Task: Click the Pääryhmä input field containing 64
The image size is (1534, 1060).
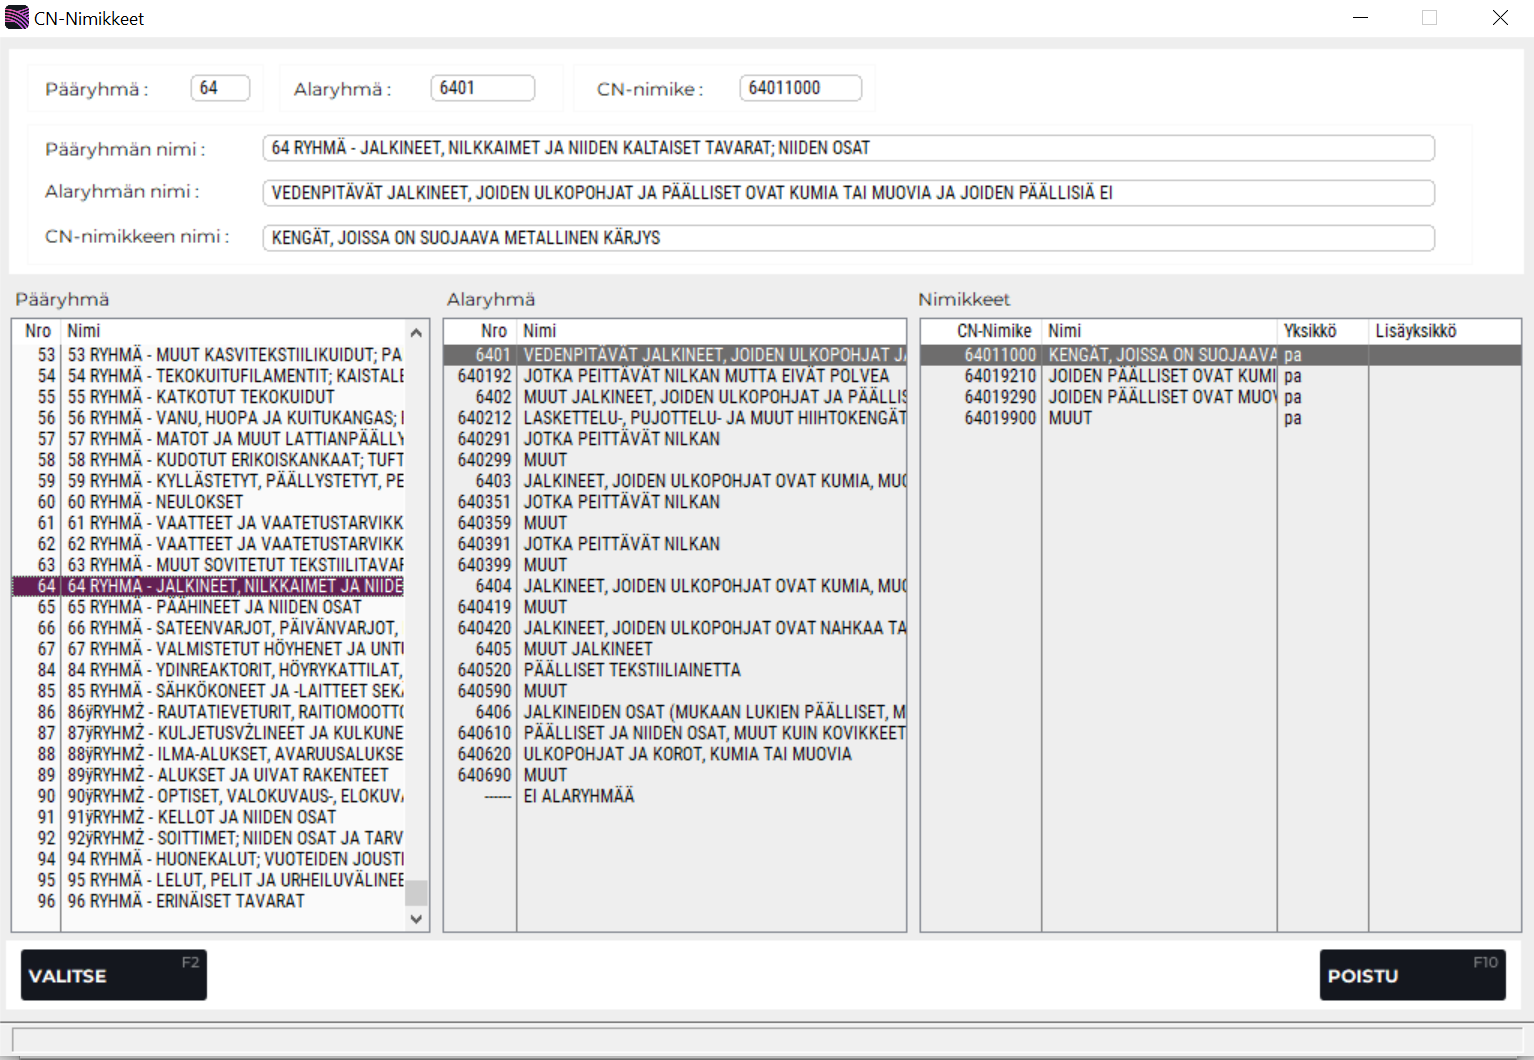Action: pos(220,88)
